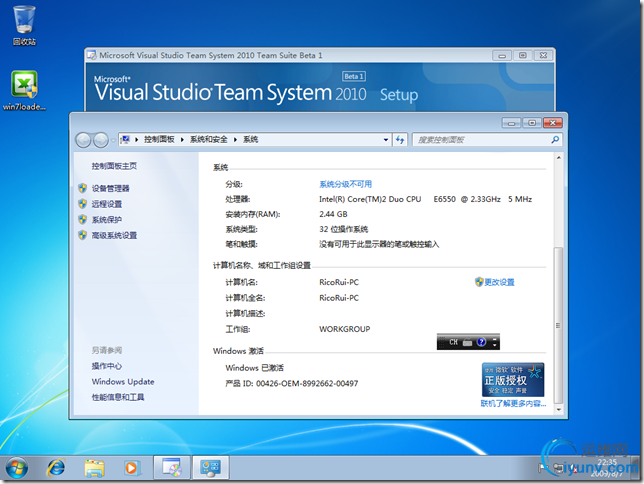Open the Recycle Bin desktop icon
Image resolution: width=644 pixels, height=484 pixels.
tap(24, 25)
